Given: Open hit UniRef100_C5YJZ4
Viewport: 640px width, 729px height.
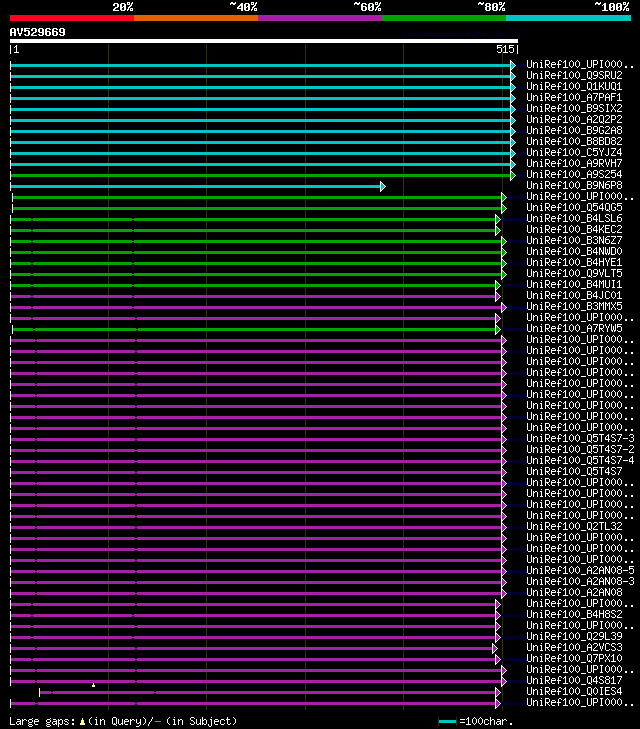Looking at the screenshot, I should [574, 152].
